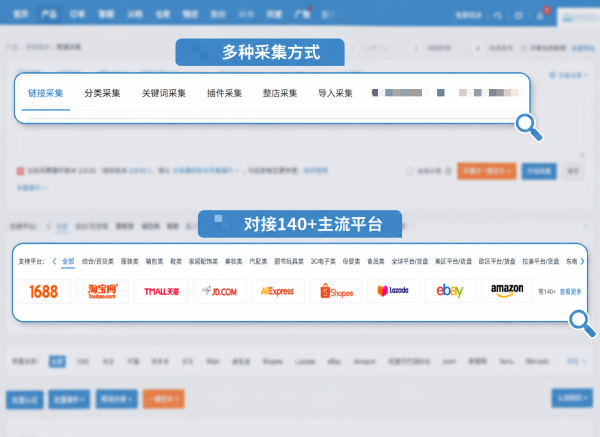Click first blue button in bottom toolbar
Viewport: 600px width, 437px height.
click(25, 400)
